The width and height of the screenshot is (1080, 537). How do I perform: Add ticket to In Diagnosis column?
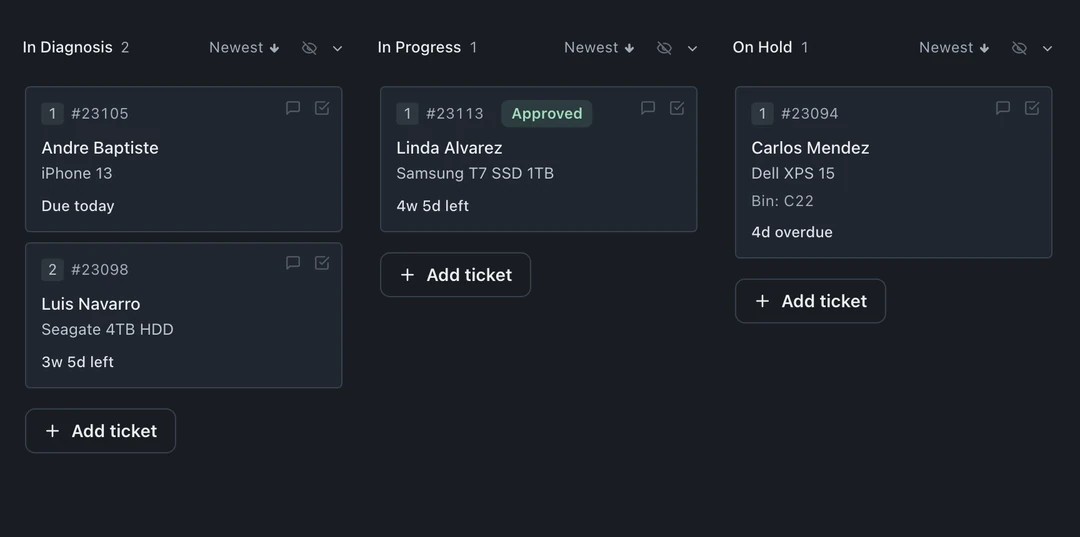pyautogui.click(x=101, y=431)
